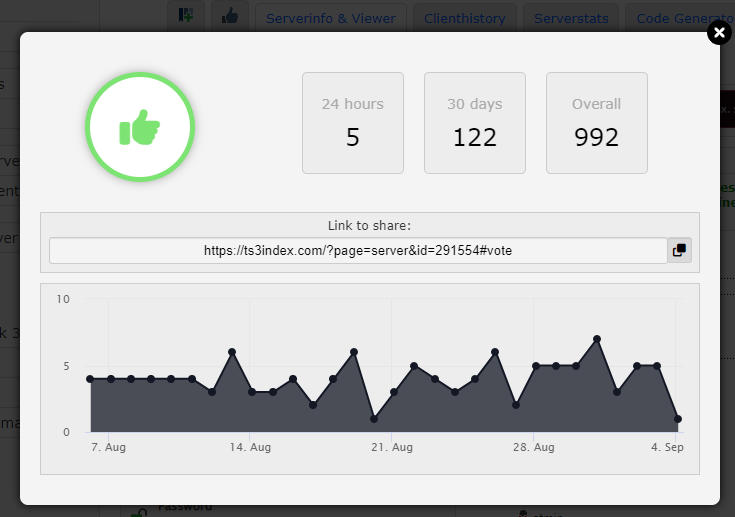Click the first data point on chart
735x517 pixels.
(90, 379)
